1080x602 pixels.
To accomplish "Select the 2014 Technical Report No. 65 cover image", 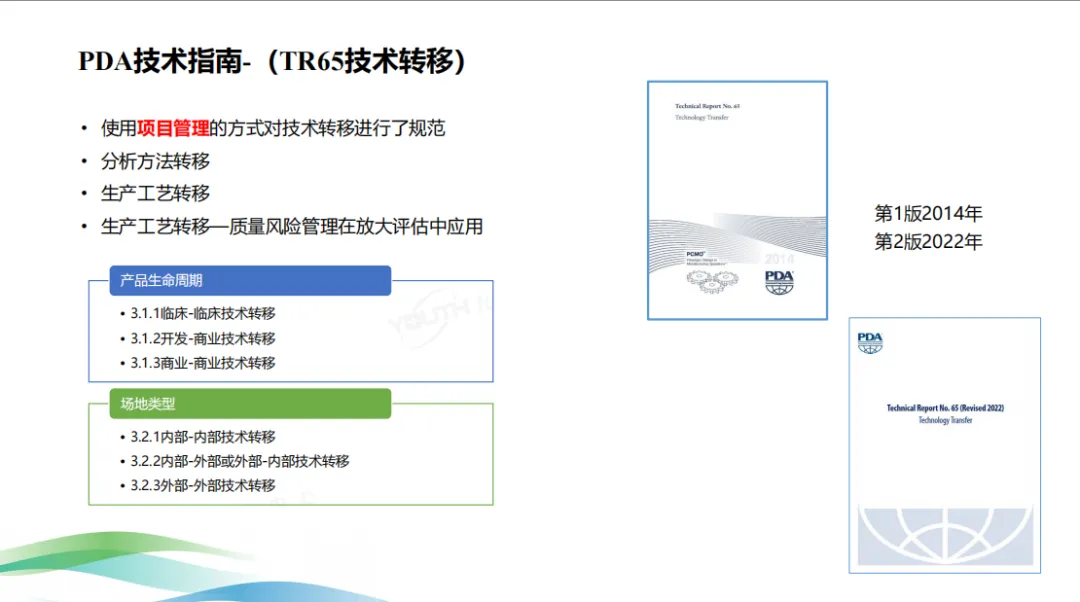I will coord(737,200).
